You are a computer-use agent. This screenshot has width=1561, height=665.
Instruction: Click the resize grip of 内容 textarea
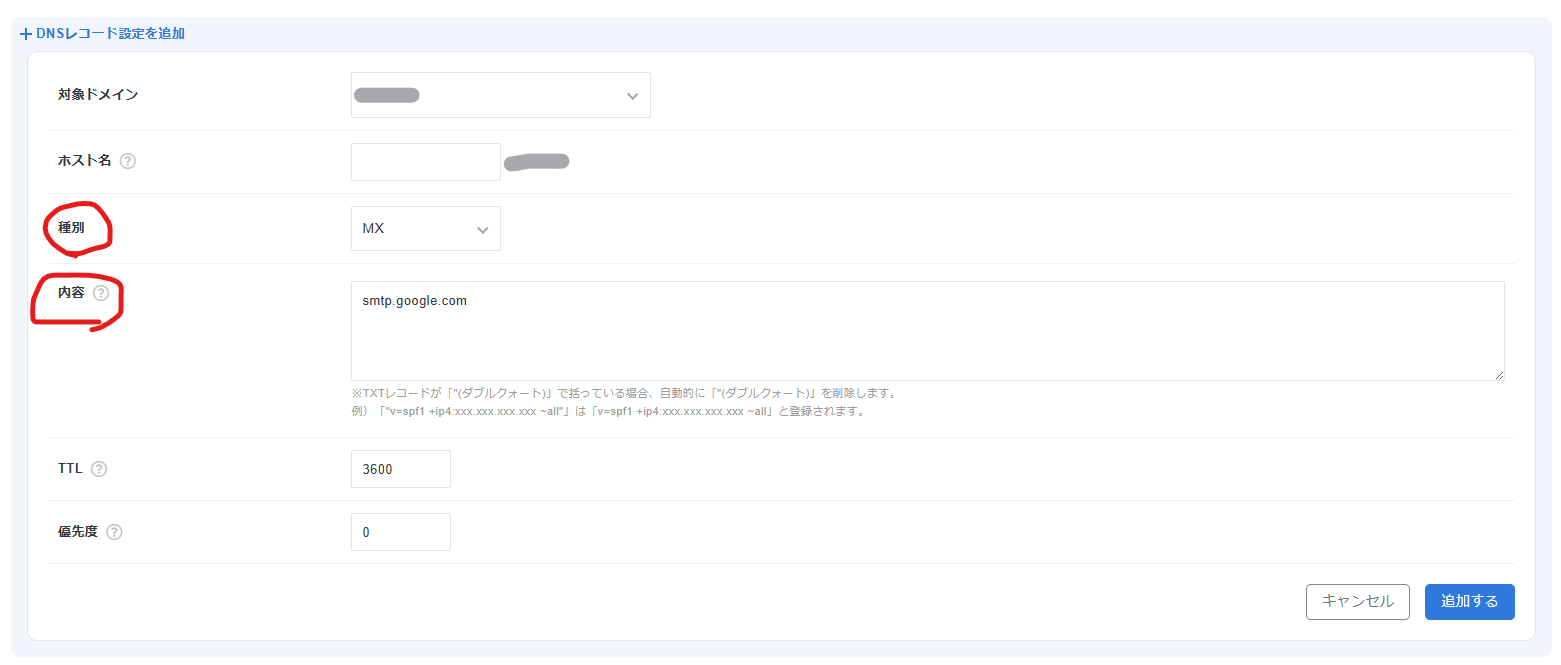[x=1498, y=374]
